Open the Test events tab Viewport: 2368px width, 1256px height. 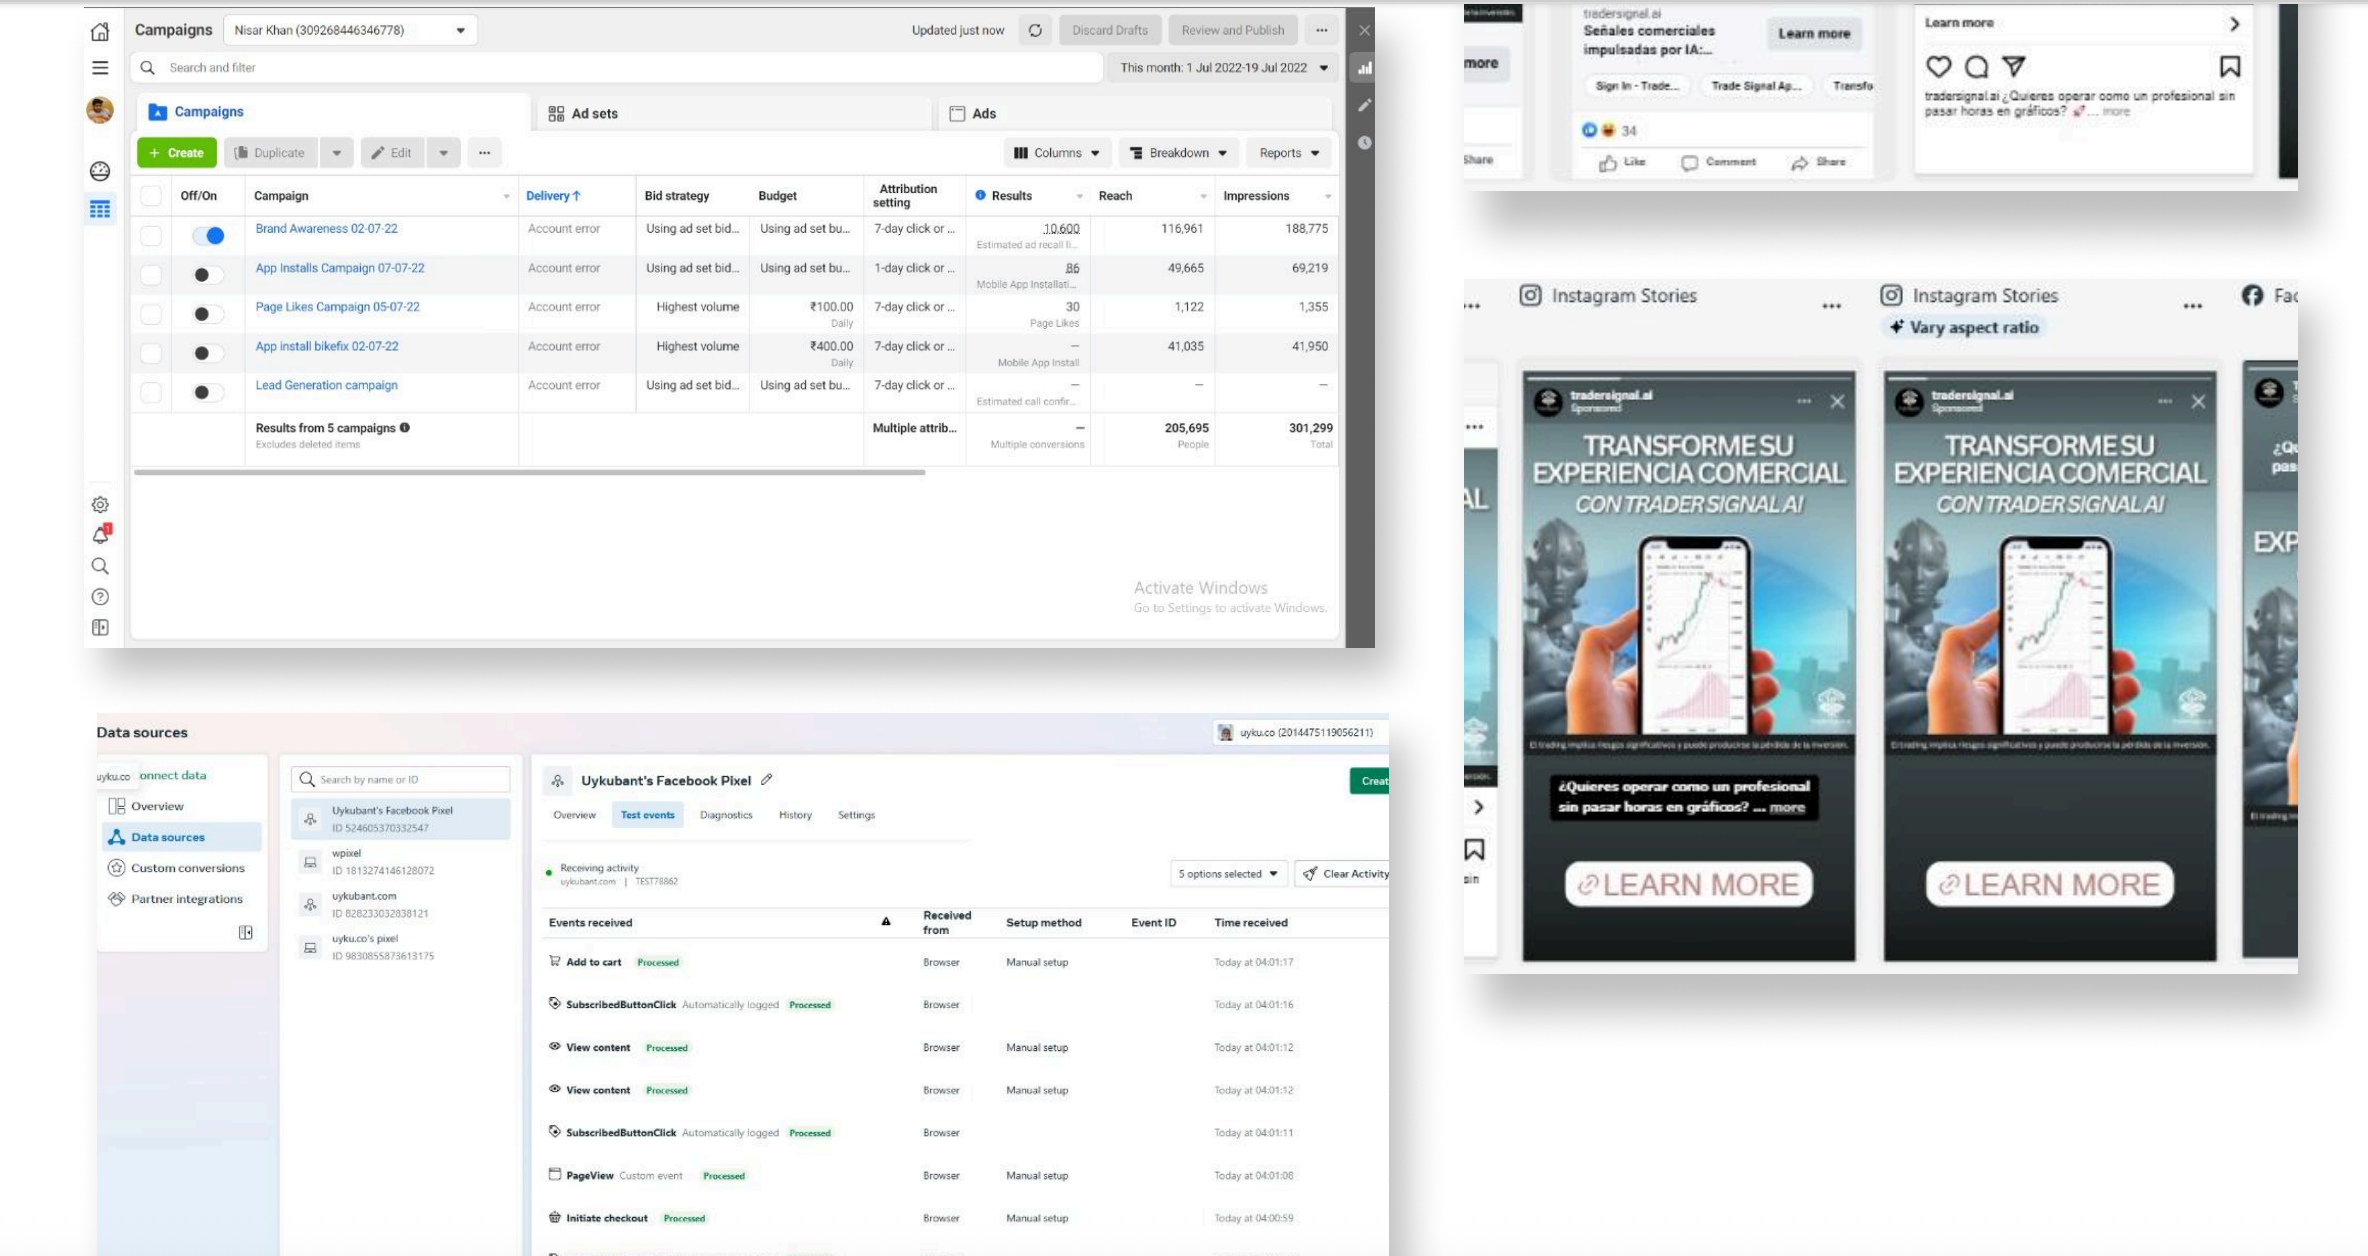pyautogui.click(x=647, y=815)
